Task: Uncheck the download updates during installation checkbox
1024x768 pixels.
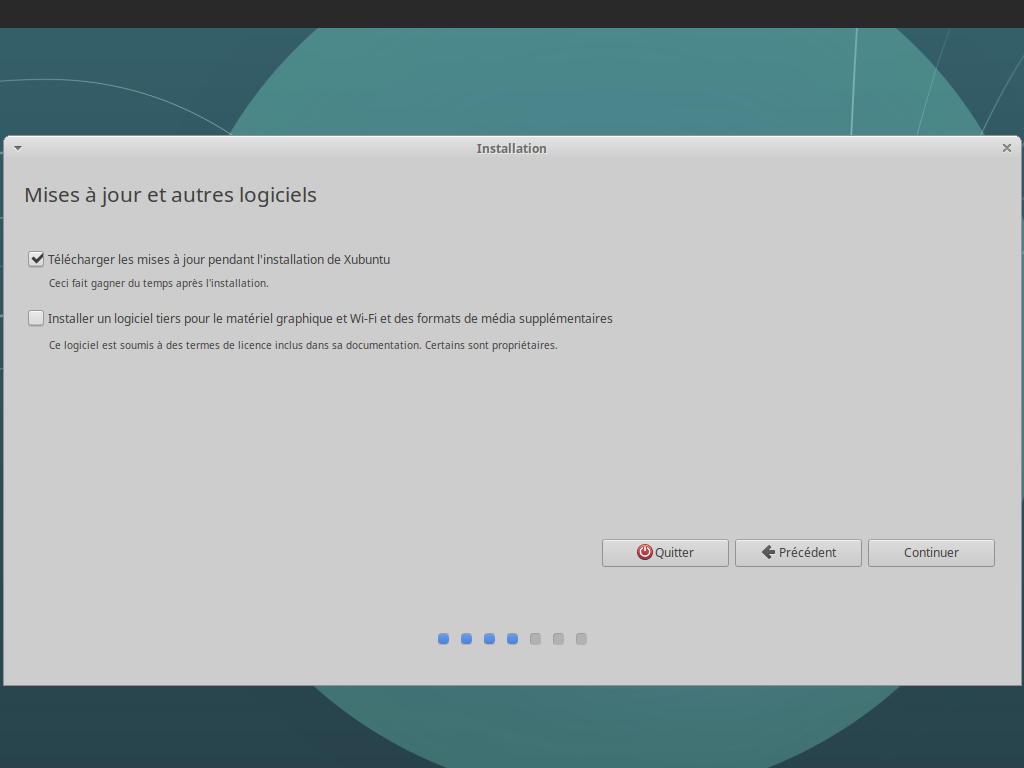Action: click(37, 259)
